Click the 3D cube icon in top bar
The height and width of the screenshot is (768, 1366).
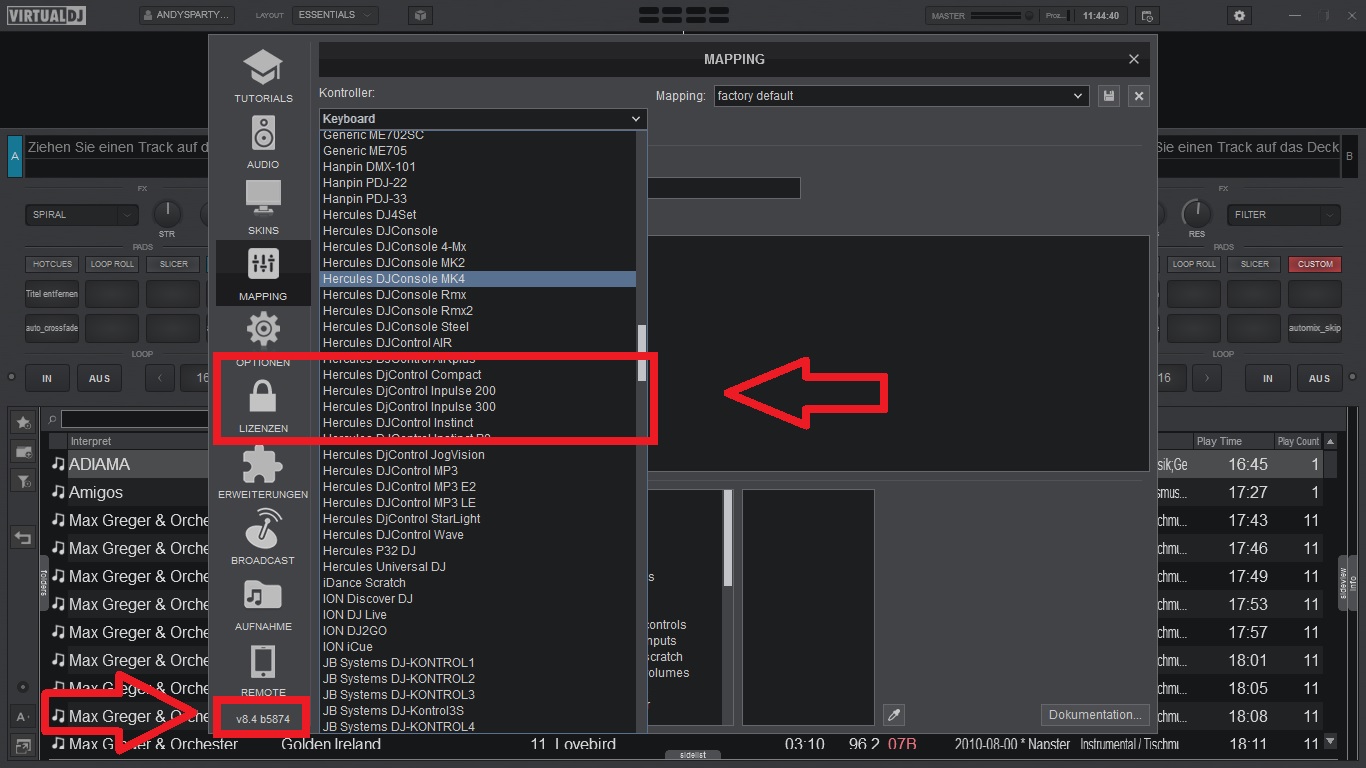click(x=421, y=15)
